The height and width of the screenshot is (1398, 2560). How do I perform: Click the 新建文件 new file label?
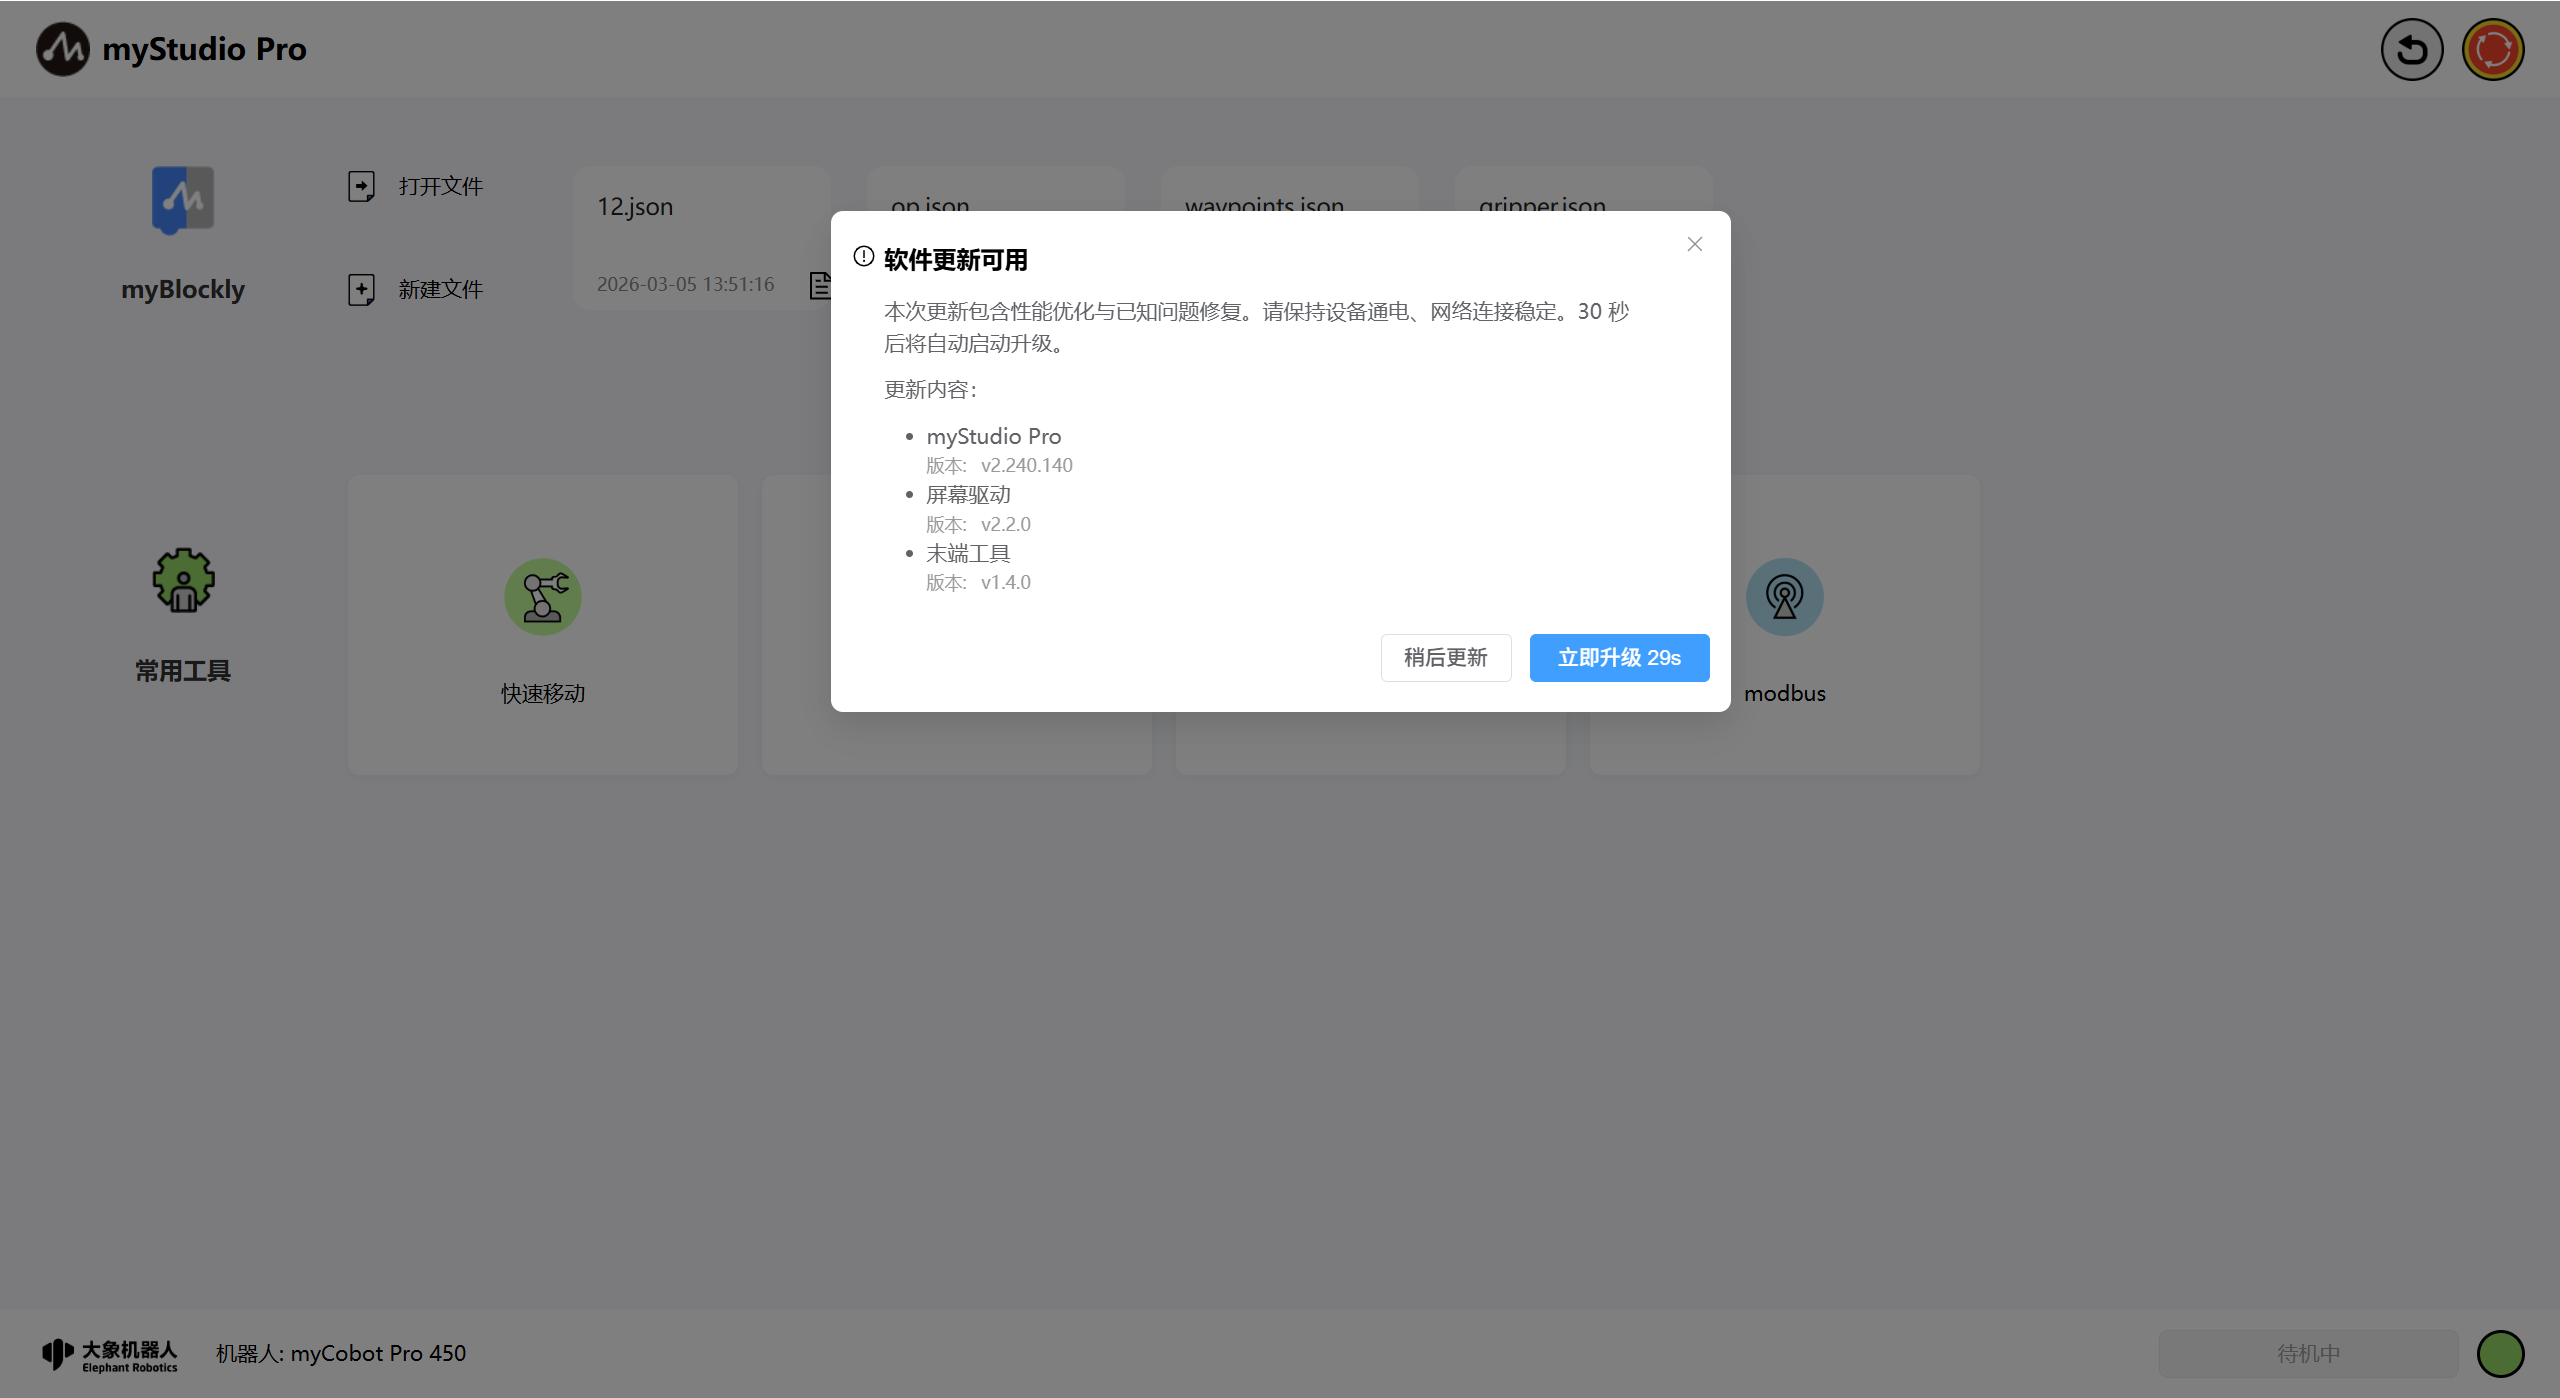(x=440, y=290)
